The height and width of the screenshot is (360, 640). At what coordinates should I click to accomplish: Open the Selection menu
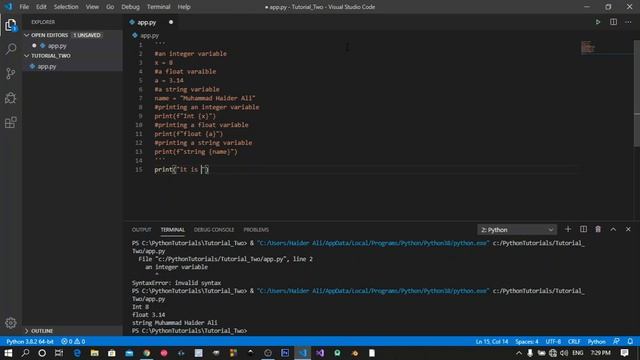pyautogui.click(x=66, y=7)
